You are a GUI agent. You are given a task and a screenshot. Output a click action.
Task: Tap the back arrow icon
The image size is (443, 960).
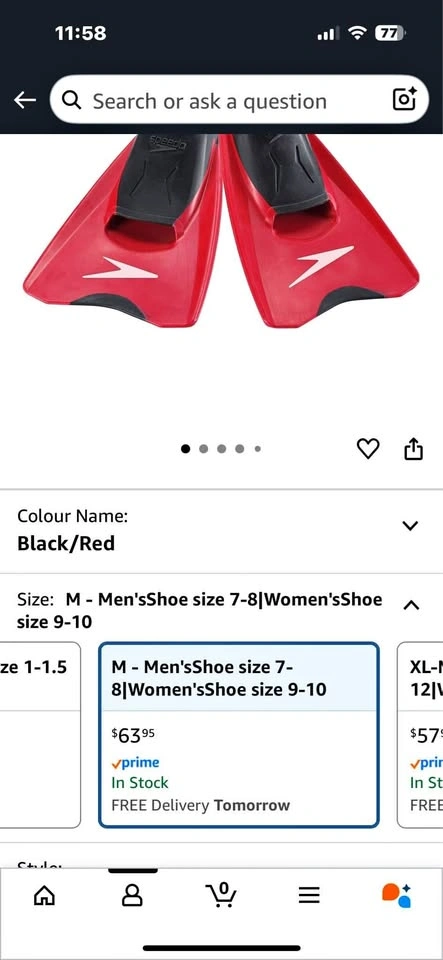pyautogui.click(x=25, y=100)
